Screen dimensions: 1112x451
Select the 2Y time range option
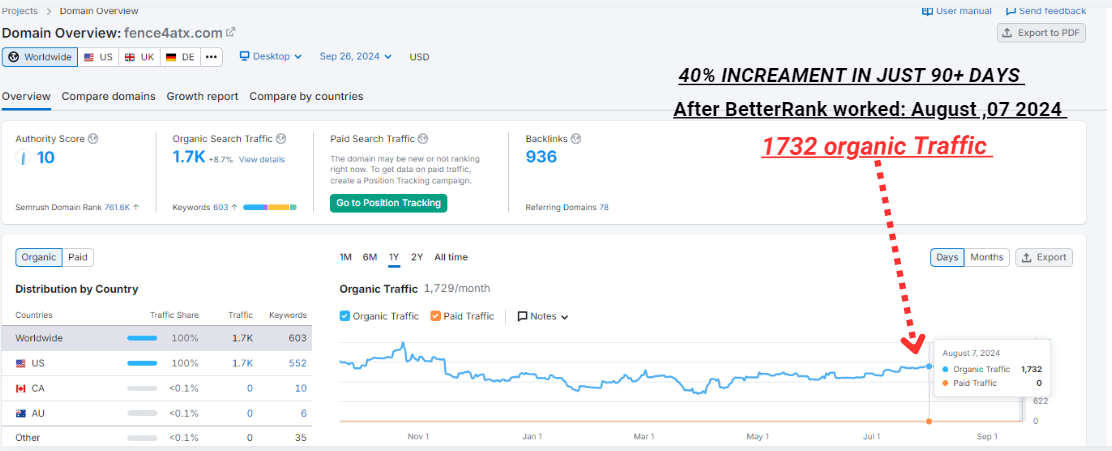[x=417, y=257]
